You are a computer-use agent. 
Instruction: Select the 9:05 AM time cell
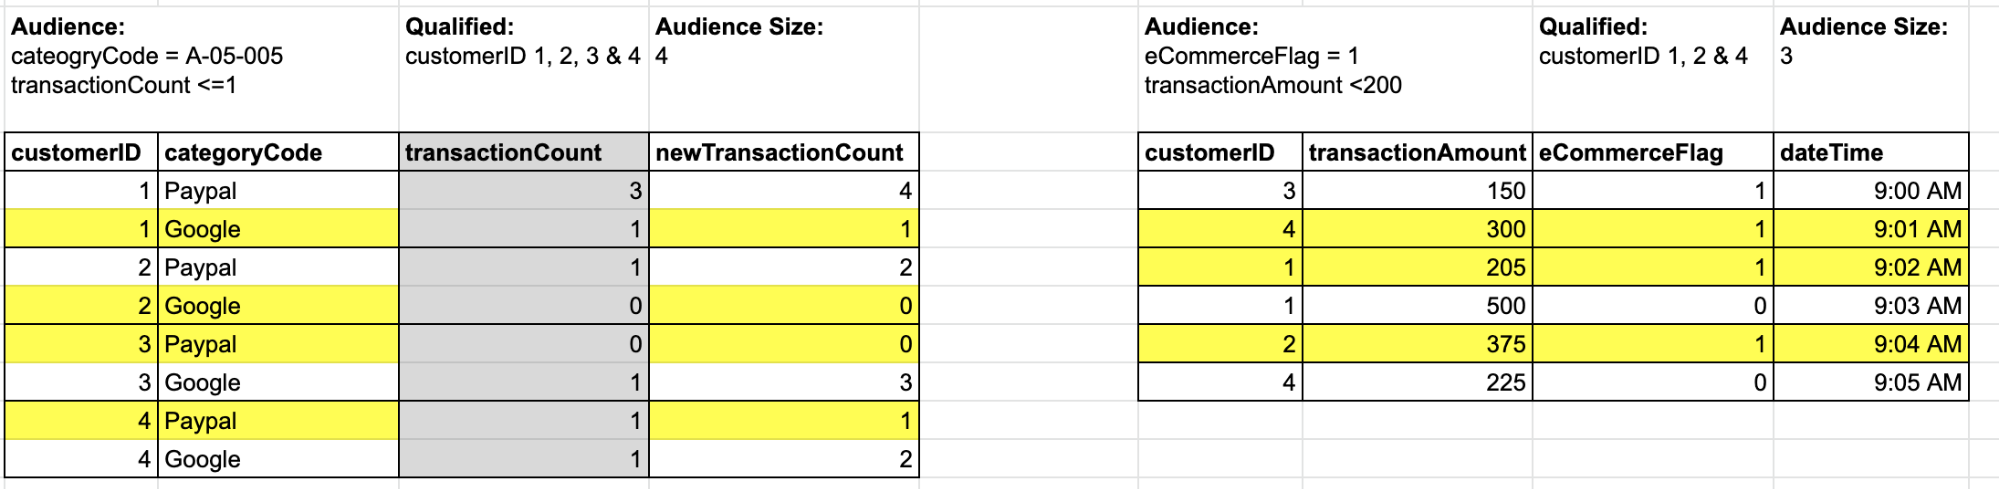click(x=1870, y=382)
